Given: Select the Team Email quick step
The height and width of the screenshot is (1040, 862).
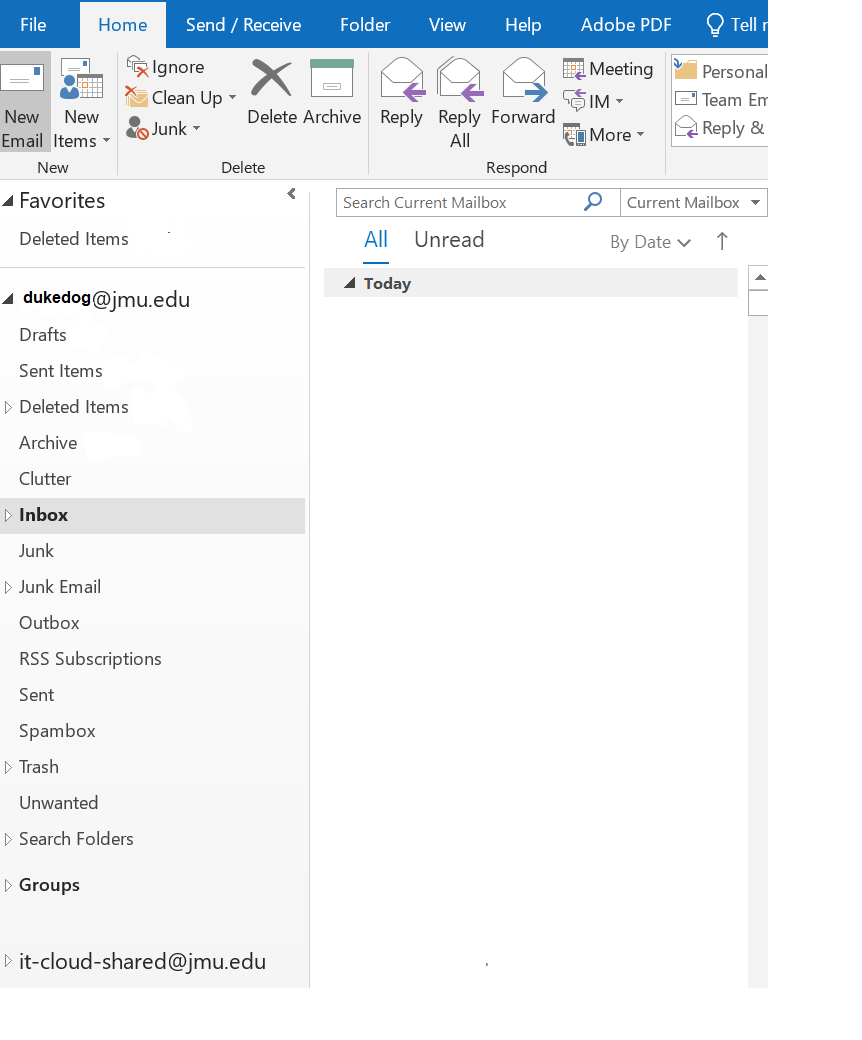Looking at the screenshot, I should (721, 99).
